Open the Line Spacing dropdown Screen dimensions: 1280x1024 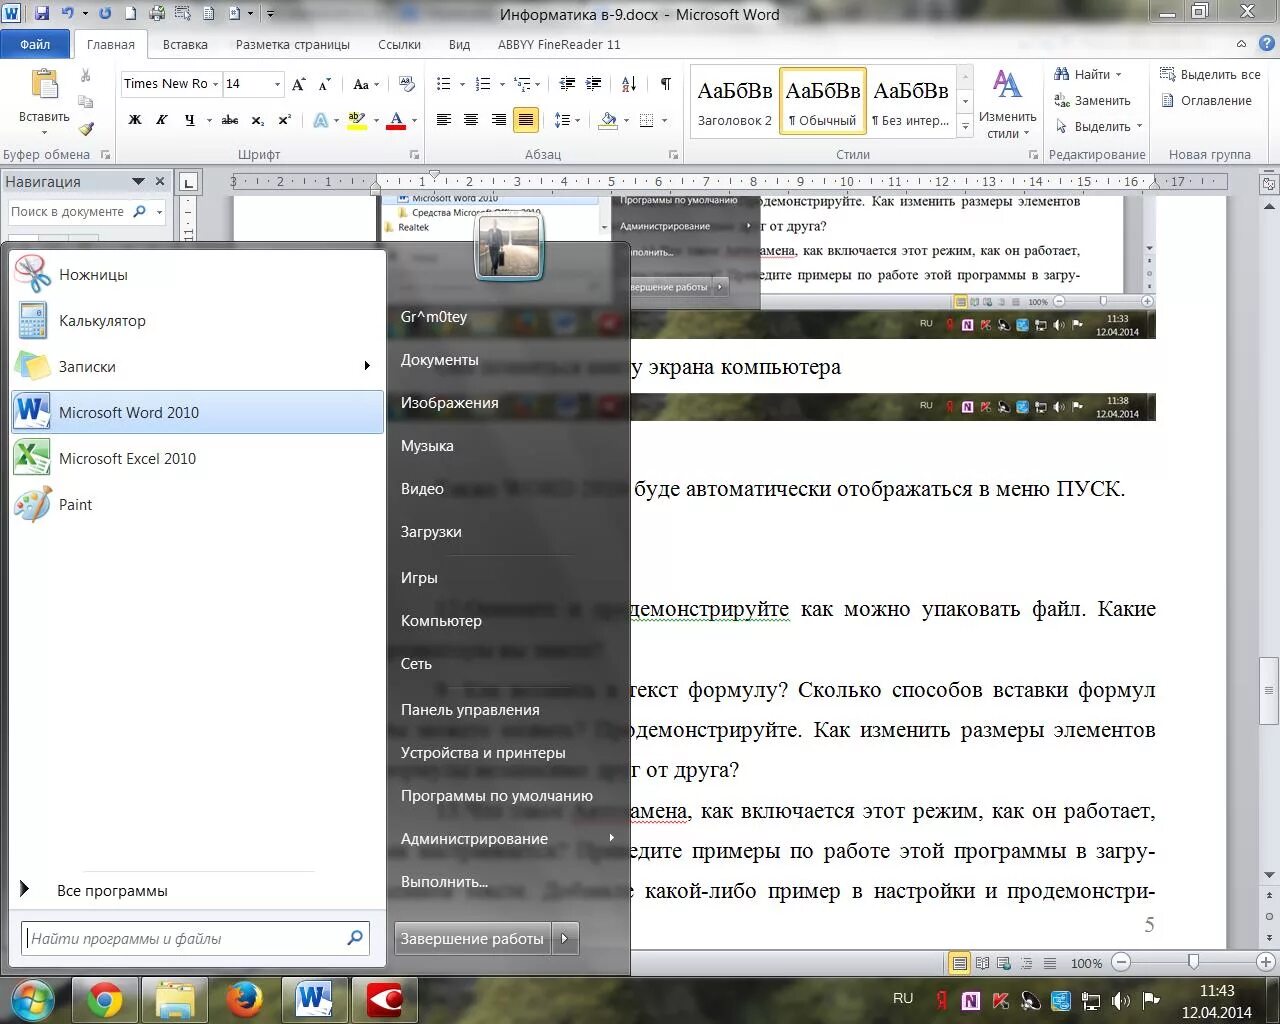567,120
